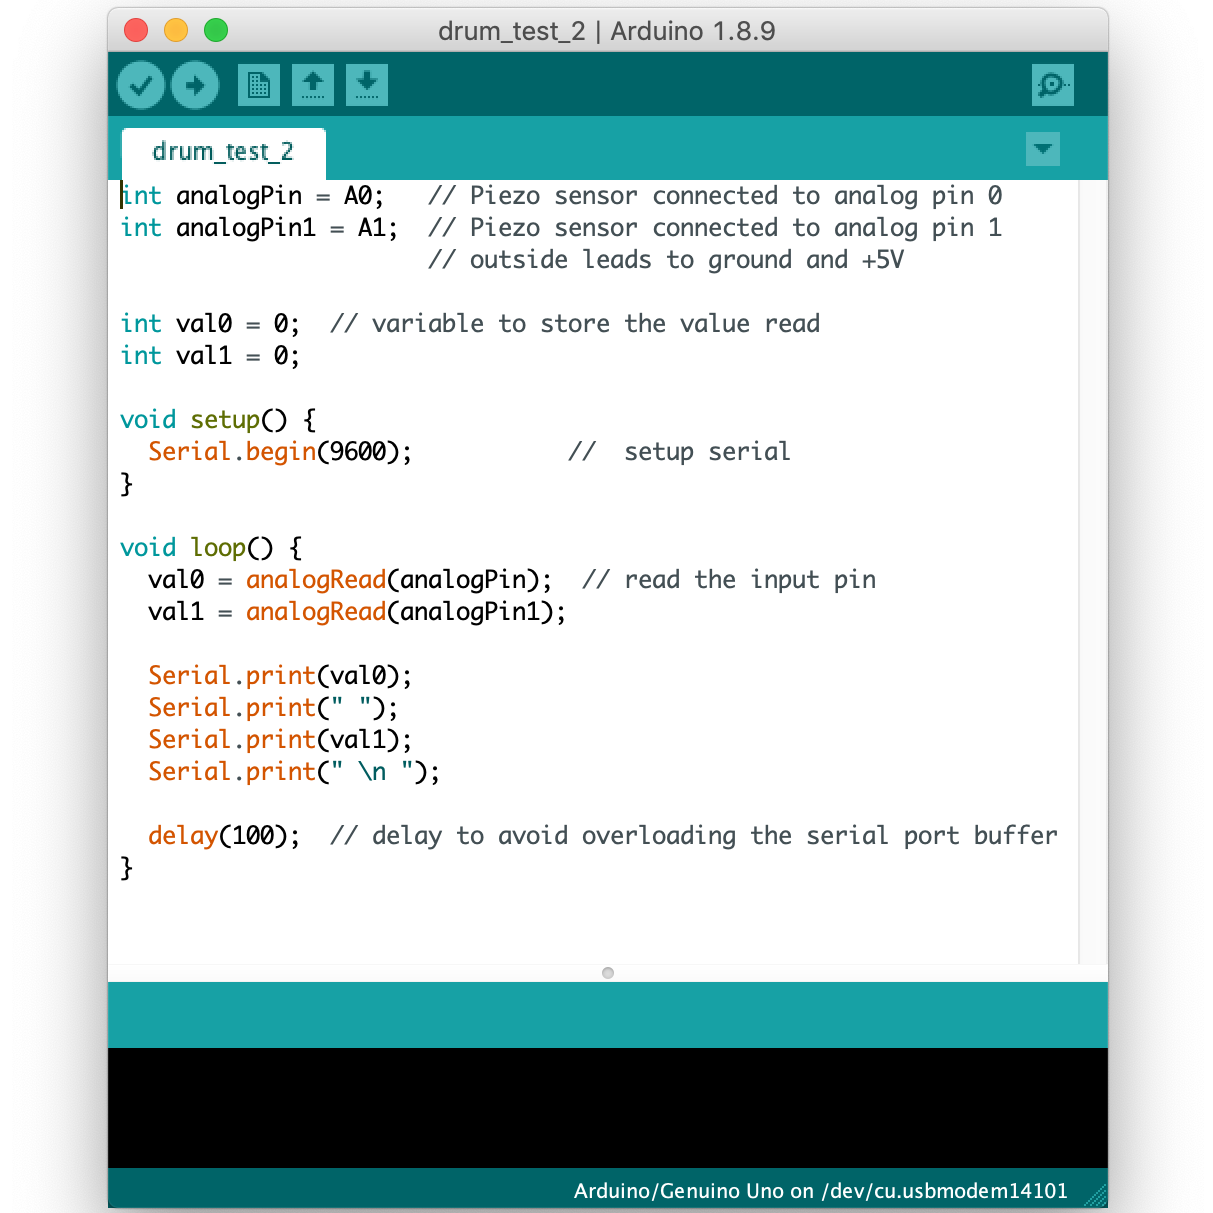
Task: Click the comment '// read the input pin'
Action: (x=729, y=580)
